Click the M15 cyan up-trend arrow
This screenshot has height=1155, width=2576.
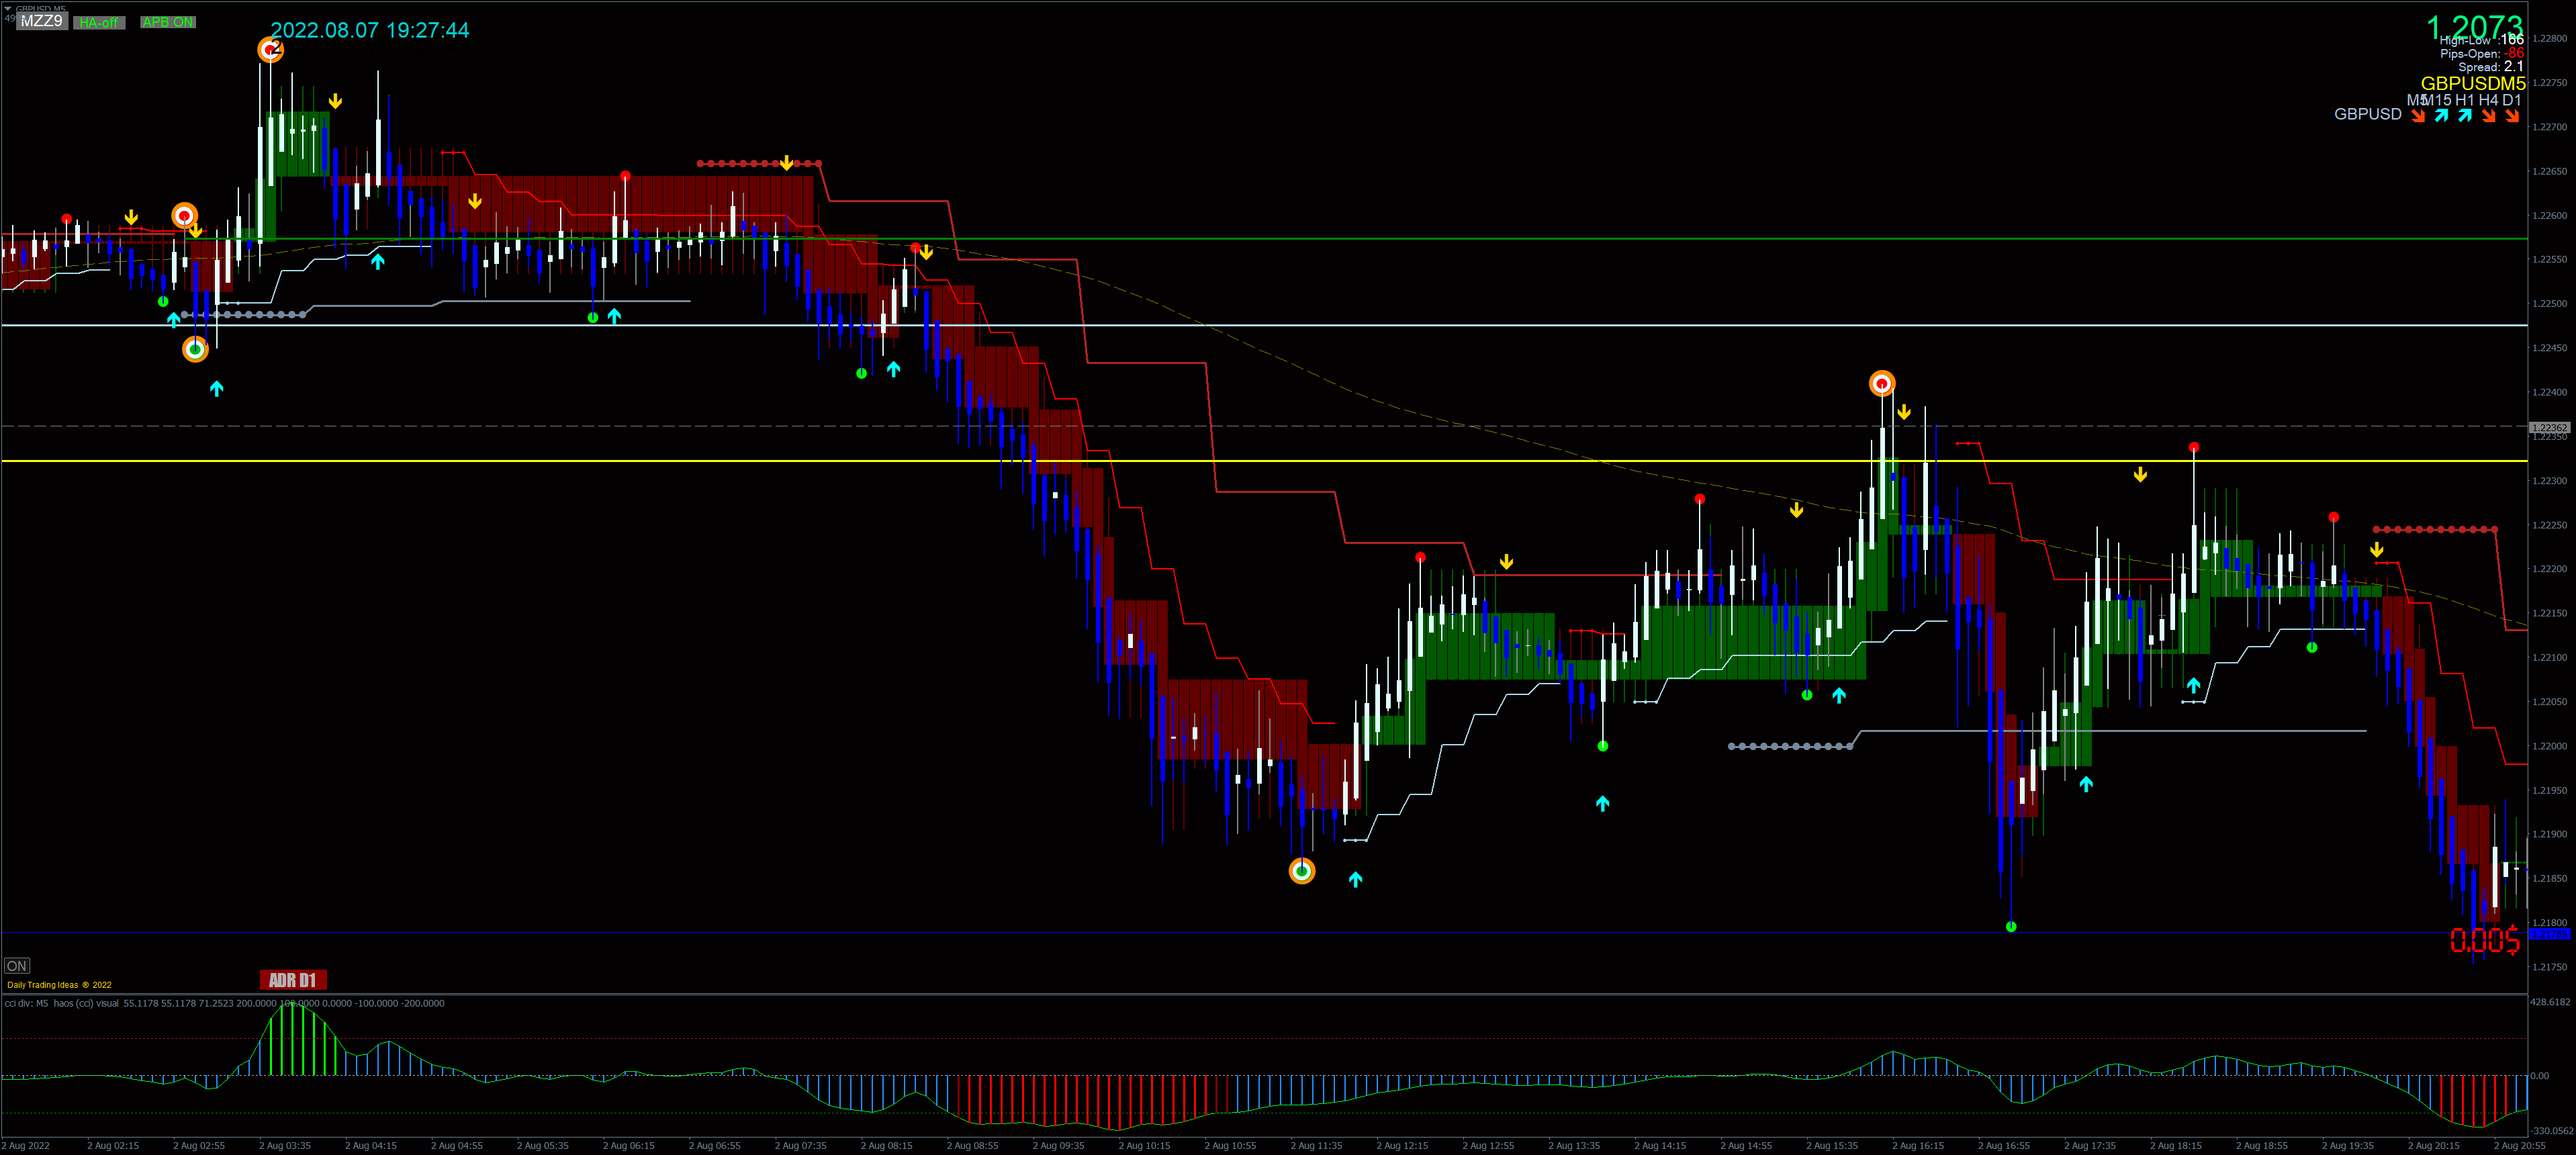[x=2441, y=116]
